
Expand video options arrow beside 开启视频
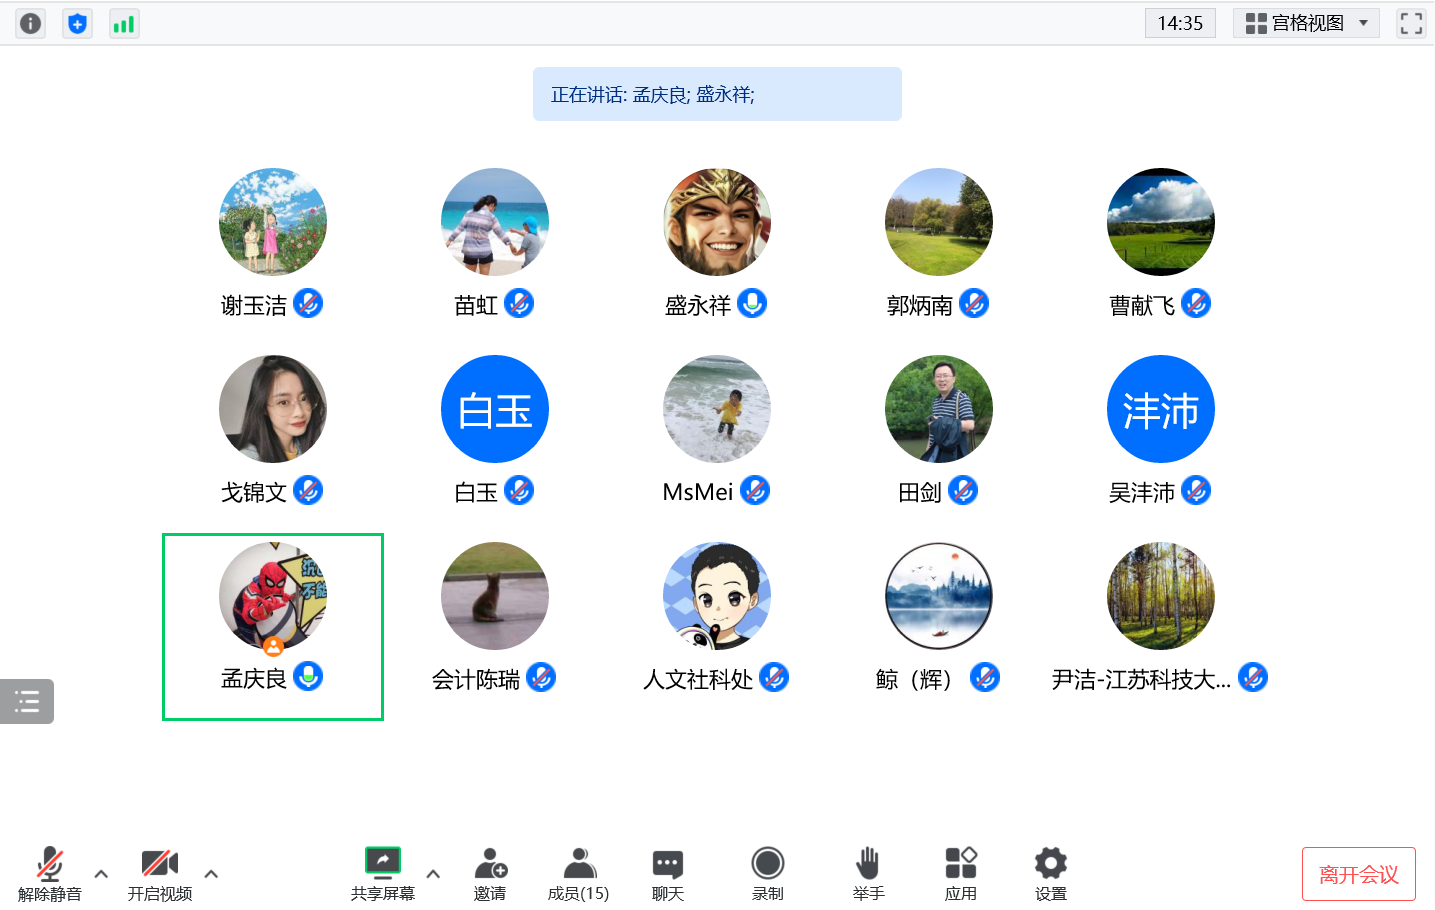[211, 874]
